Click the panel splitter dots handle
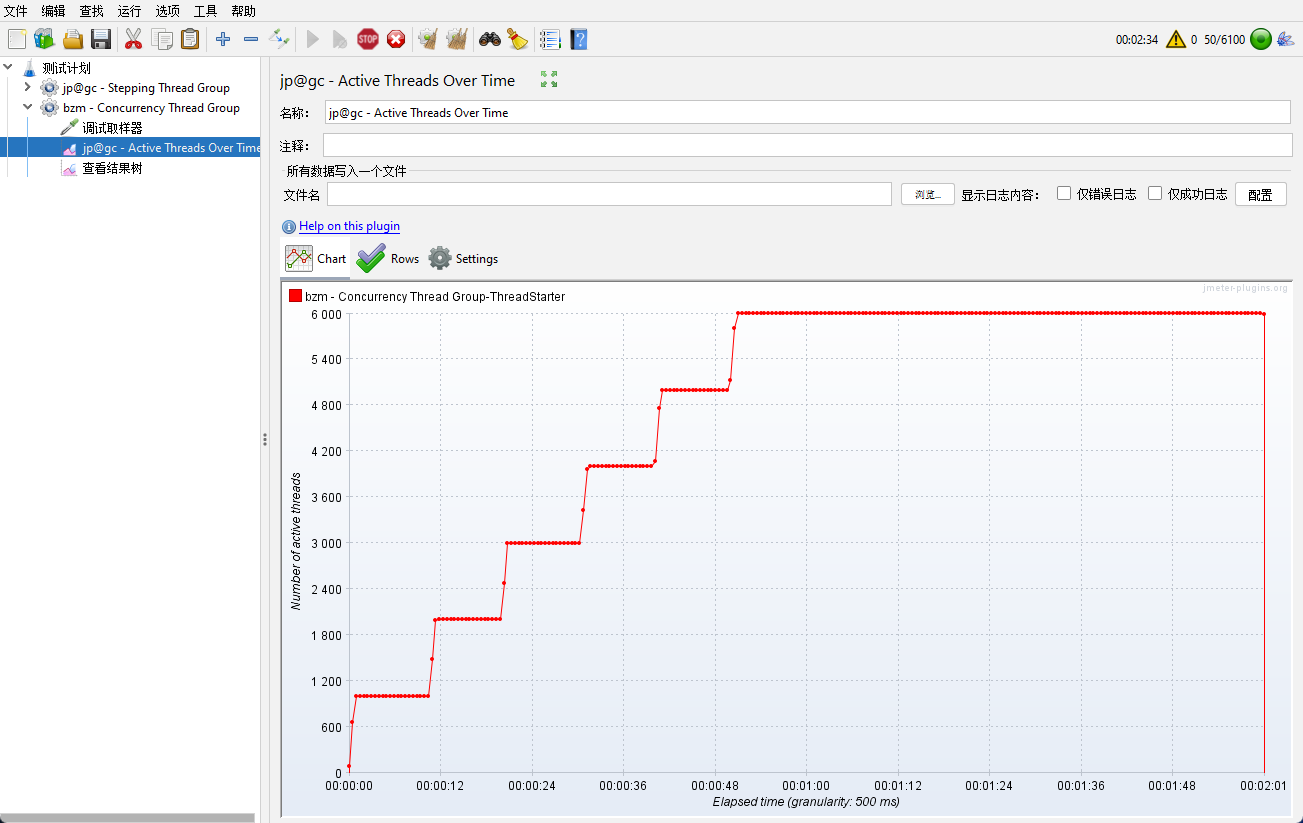Screen dimensions: 1303x823 pos(265,439)
